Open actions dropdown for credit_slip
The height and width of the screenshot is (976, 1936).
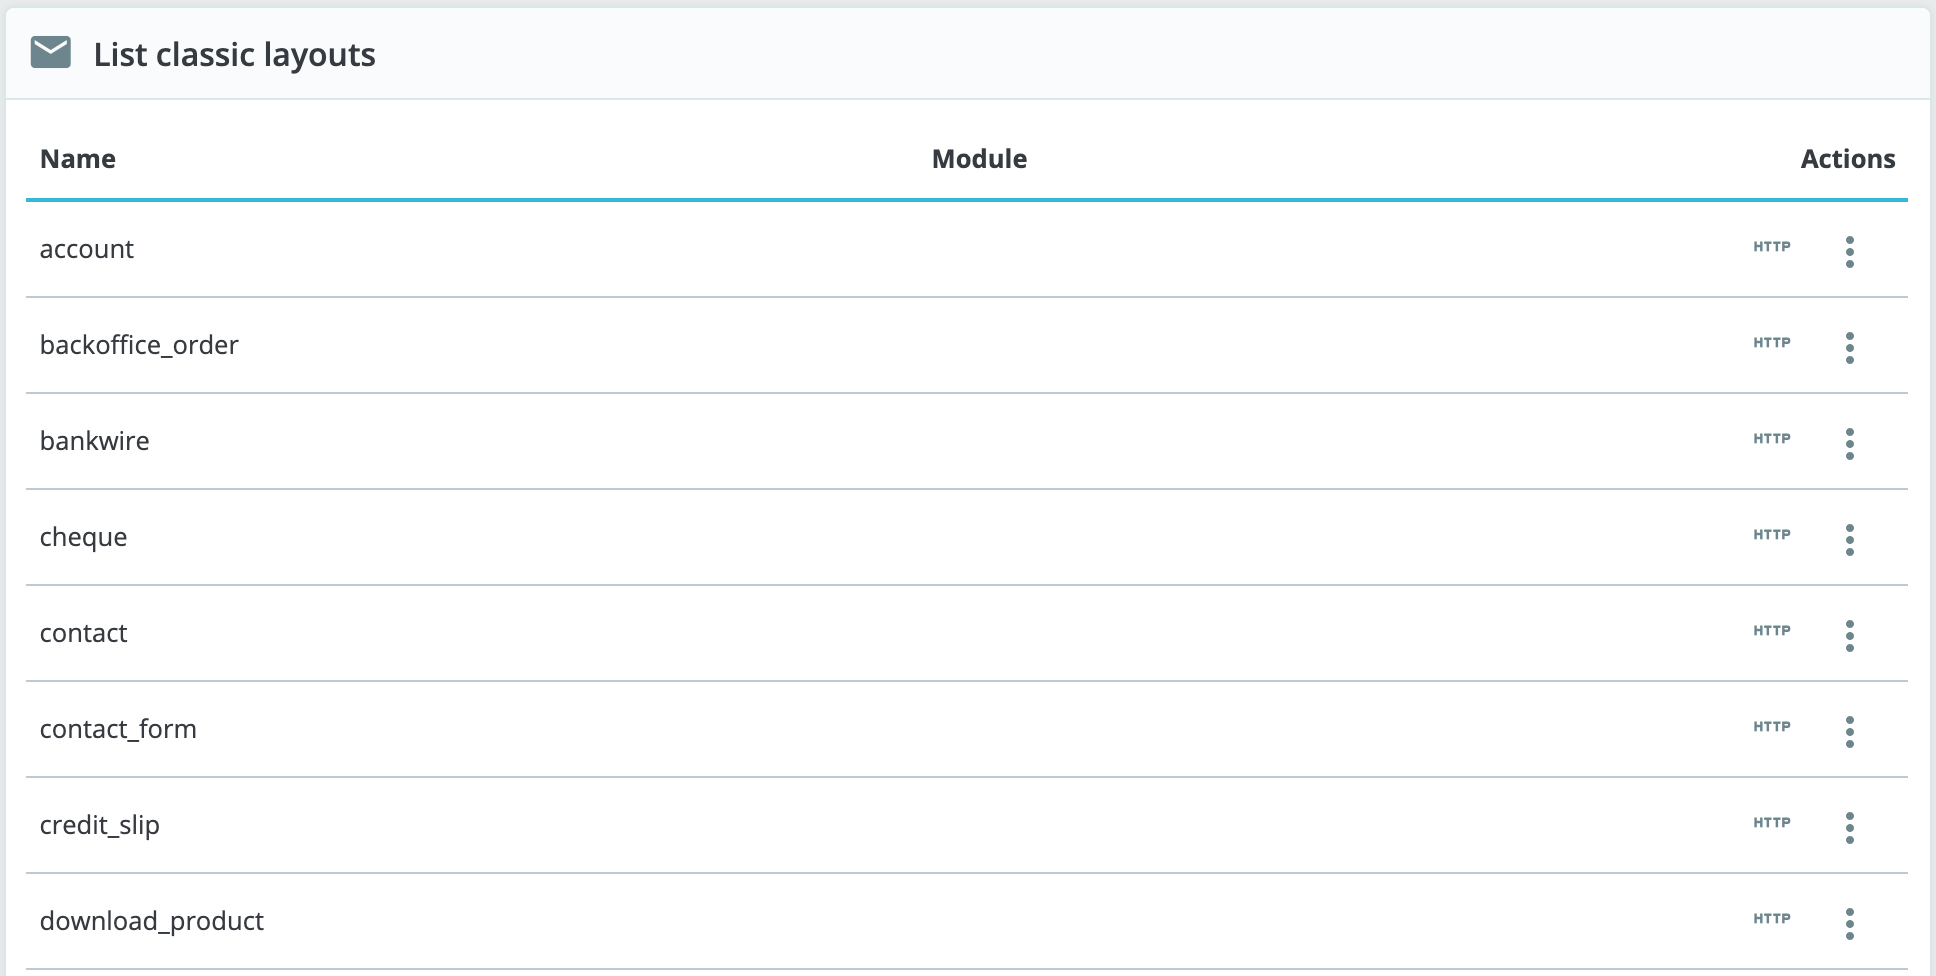tap(1849, 828)
